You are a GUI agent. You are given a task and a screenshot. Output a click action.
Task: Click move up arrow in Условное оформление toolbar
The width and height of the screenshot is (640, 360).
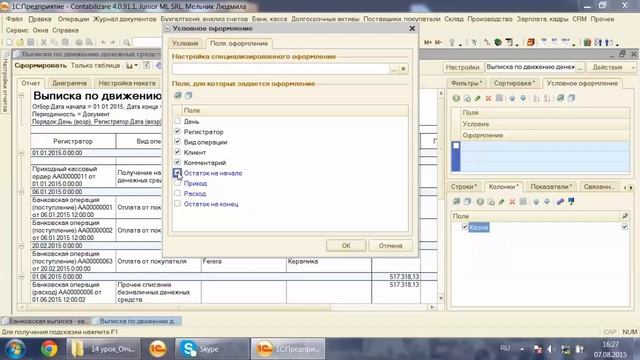(512, 98)
